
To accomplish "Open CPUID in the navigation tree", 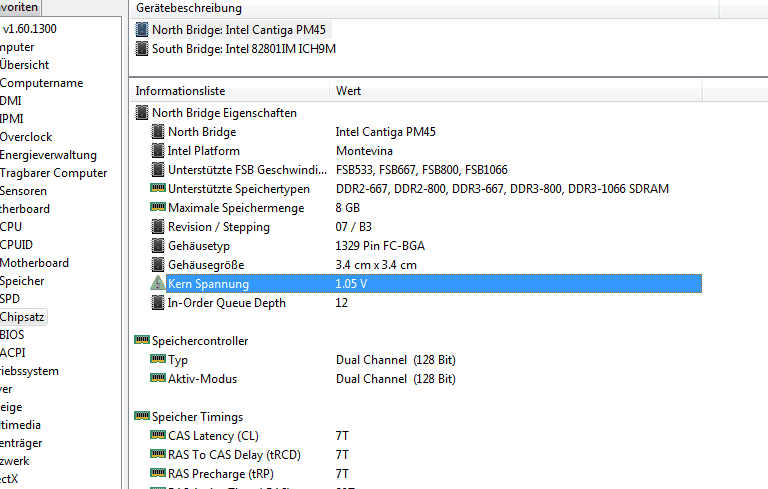I will point(16,245).
